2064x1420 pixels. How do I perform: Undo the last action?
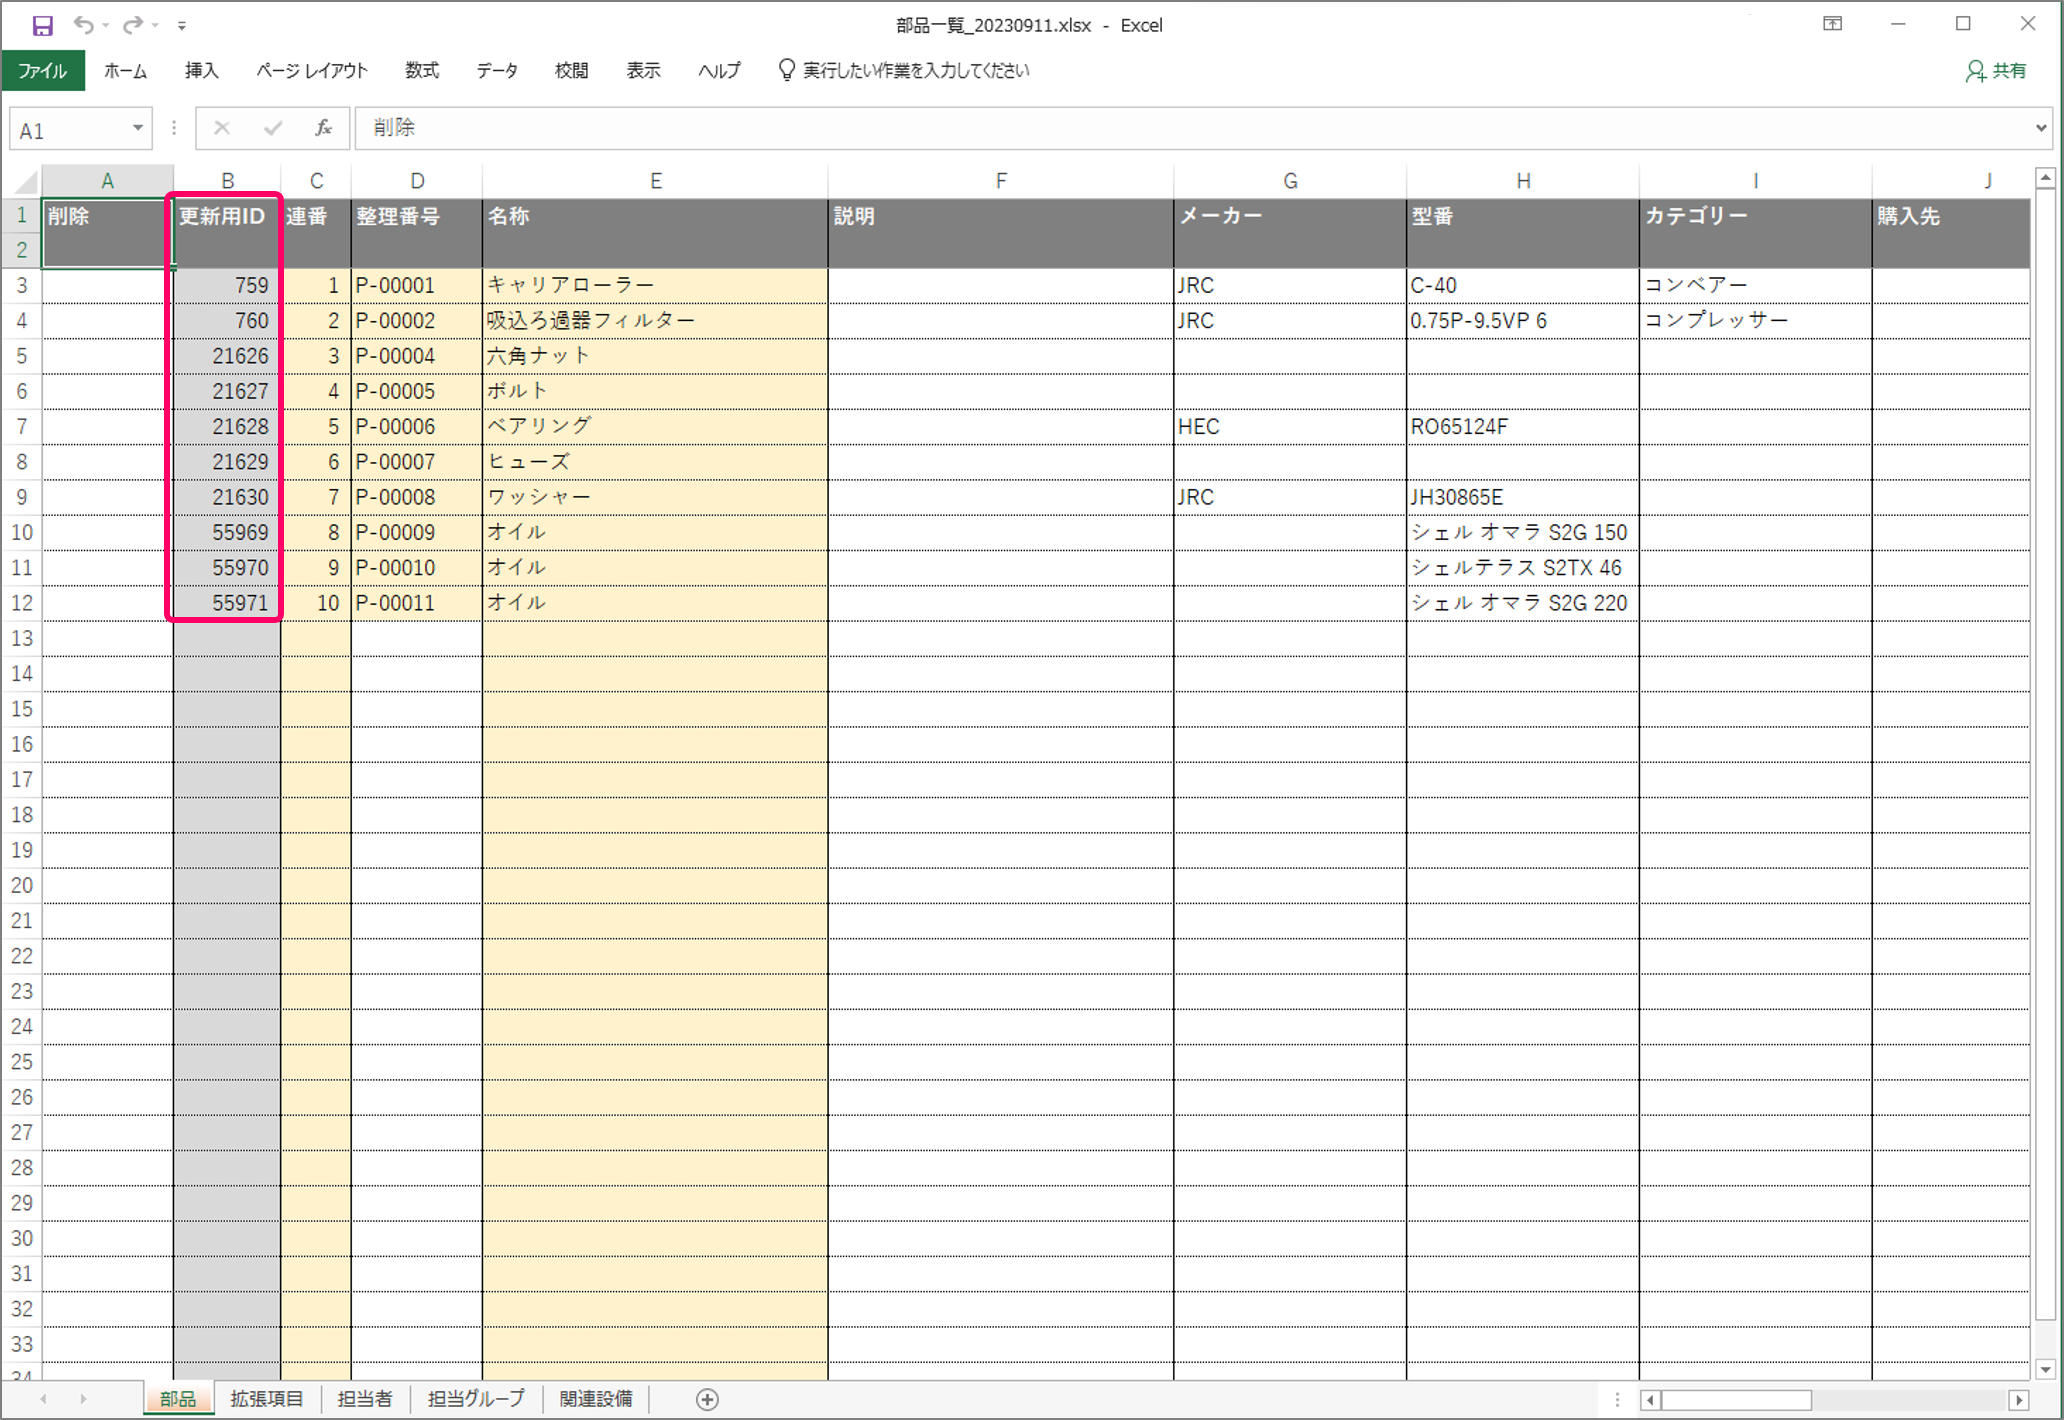pyautogui.click(x=85, y=24)
